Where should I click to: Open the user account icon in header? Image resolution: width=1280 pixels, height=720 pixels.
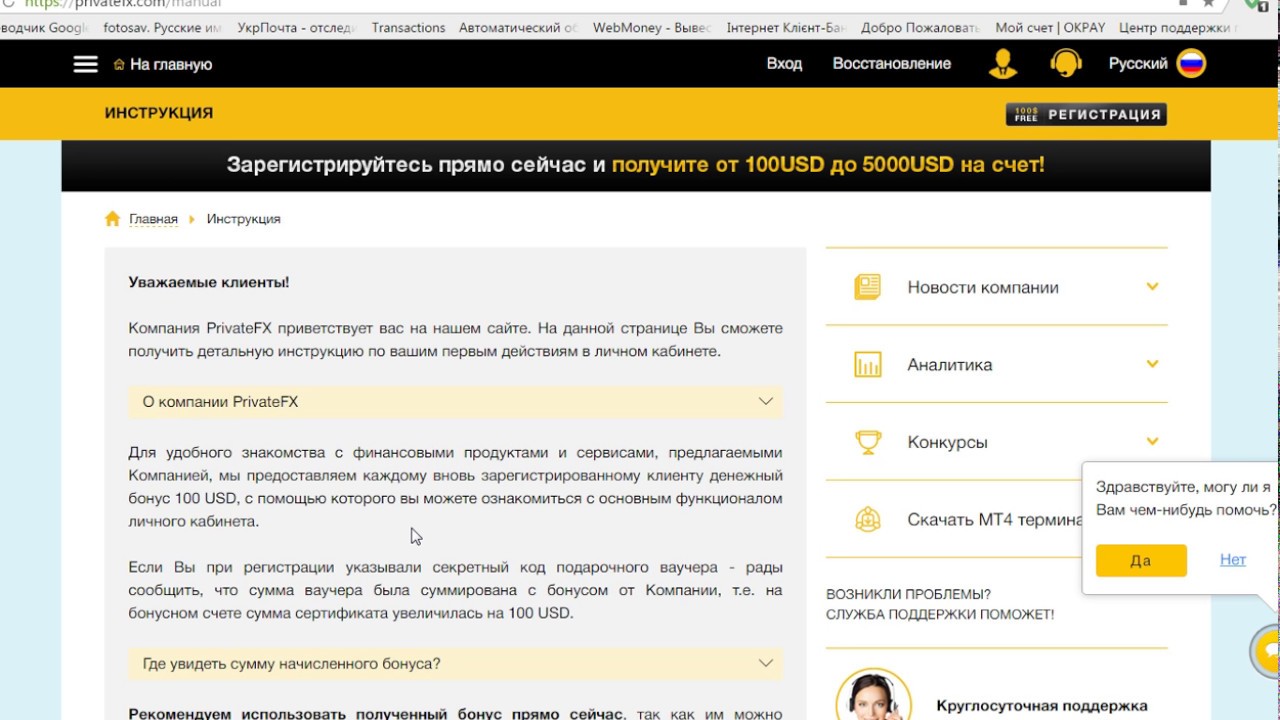1002,64
